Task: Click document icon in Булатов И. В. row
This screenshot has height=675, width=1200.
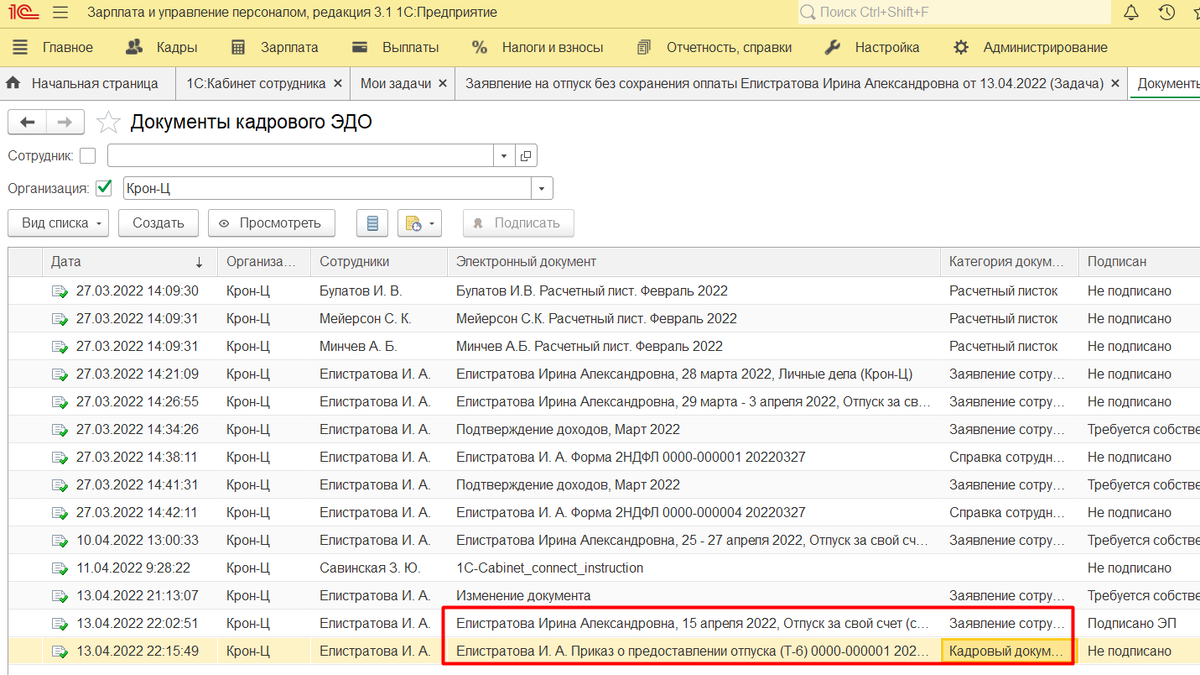Action: (x=60, y=291)
